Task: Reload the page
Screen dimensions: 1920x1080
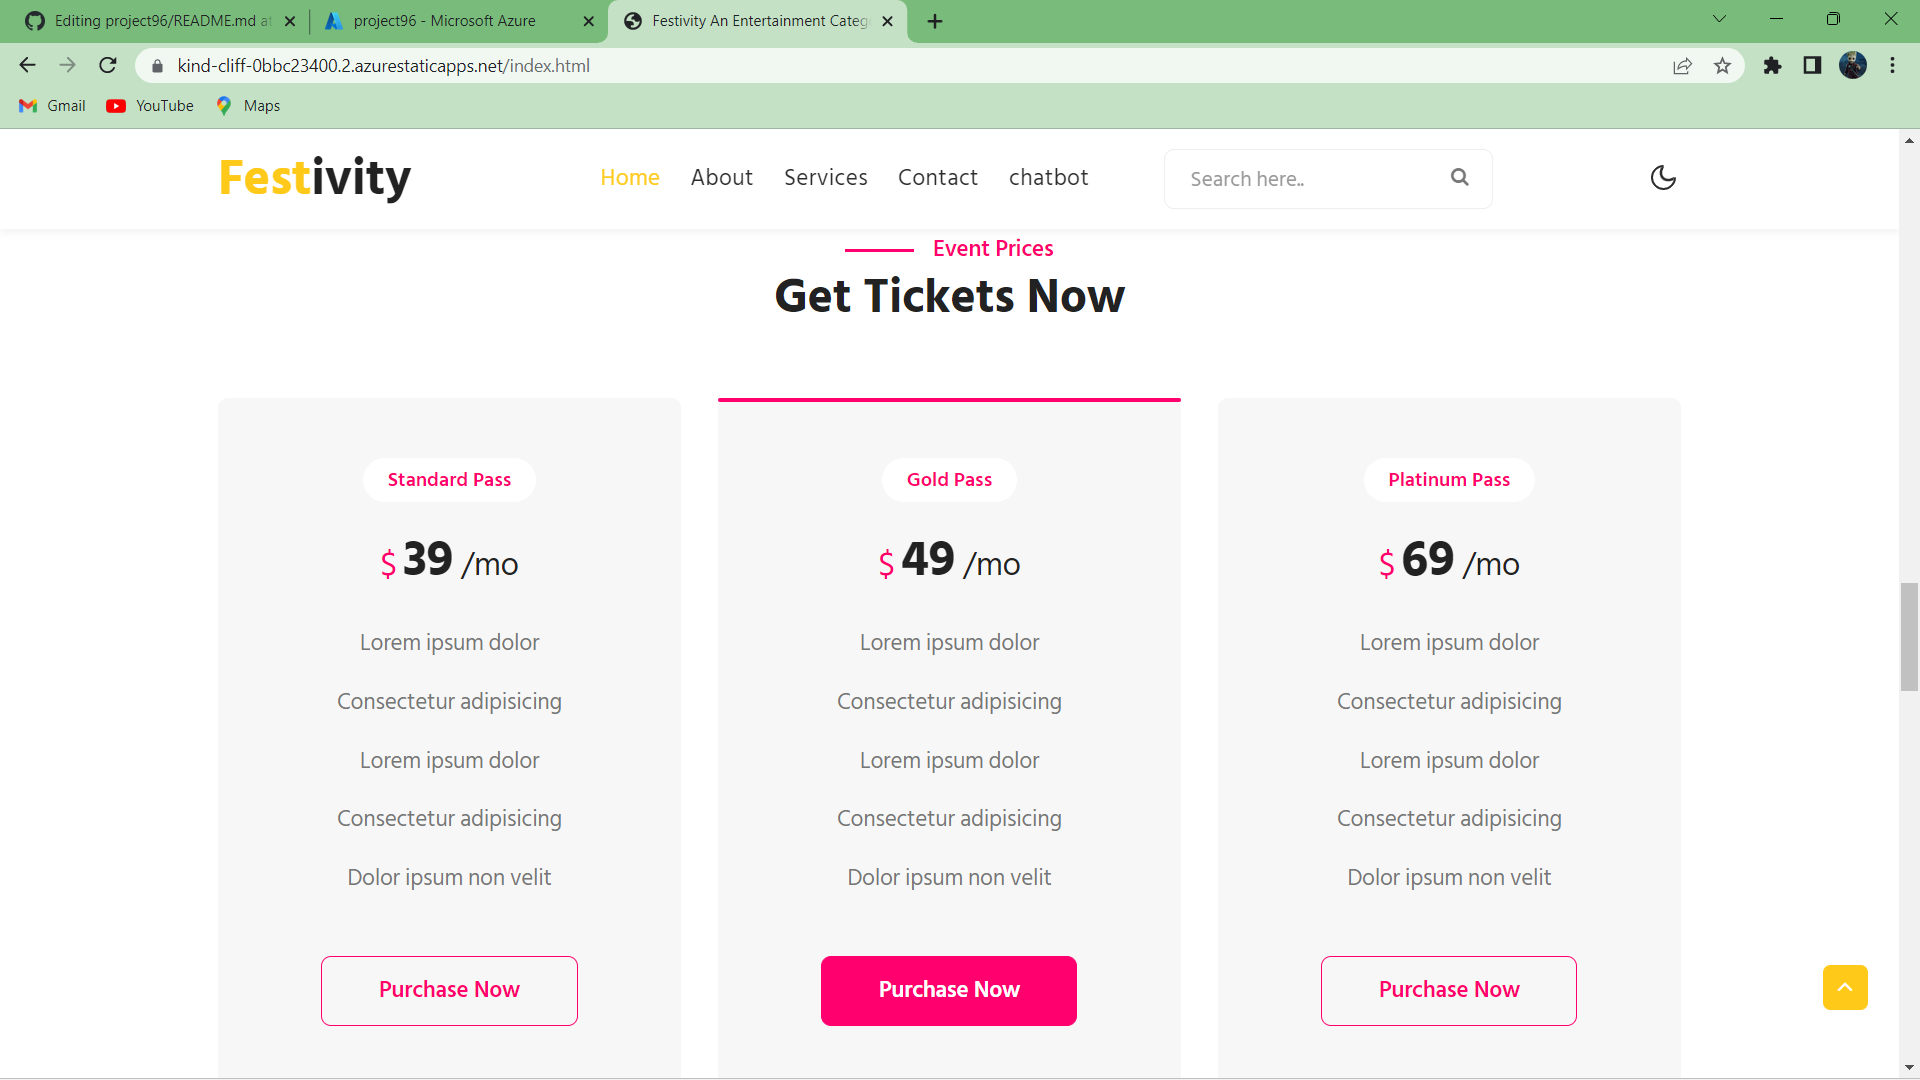Action: [x=108, y=66]
